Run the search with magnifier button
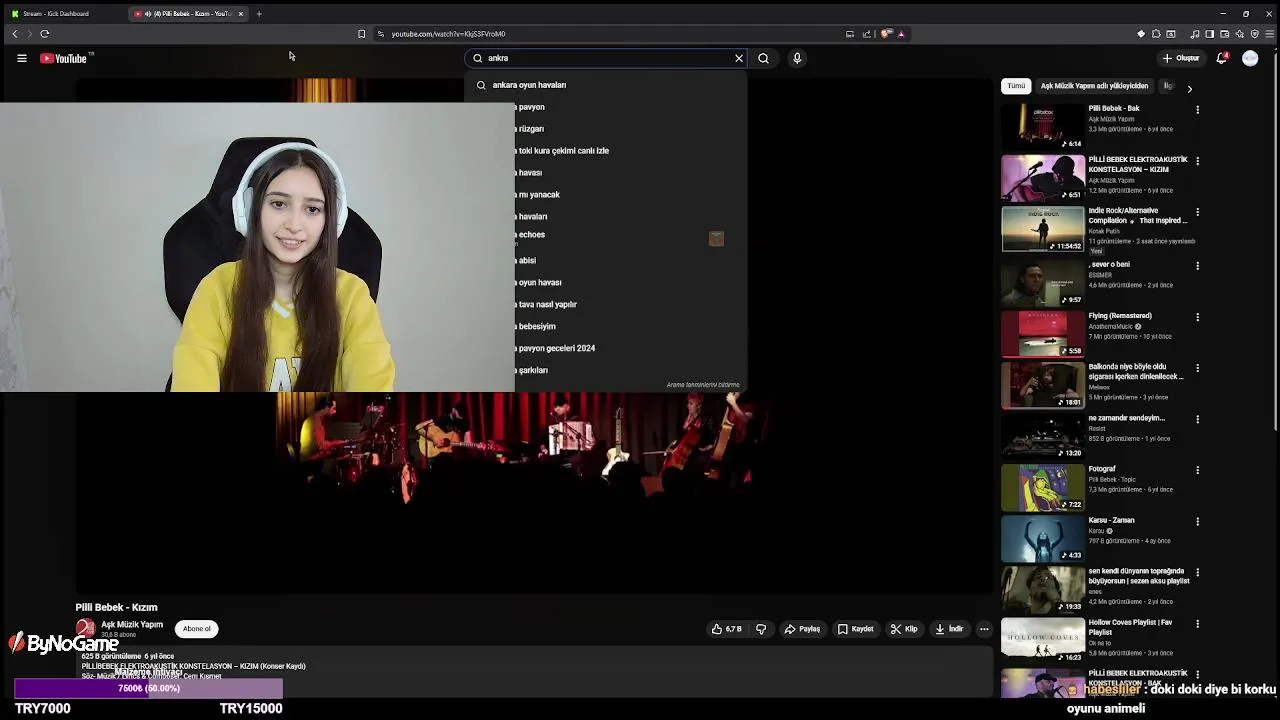 (763, 58)
